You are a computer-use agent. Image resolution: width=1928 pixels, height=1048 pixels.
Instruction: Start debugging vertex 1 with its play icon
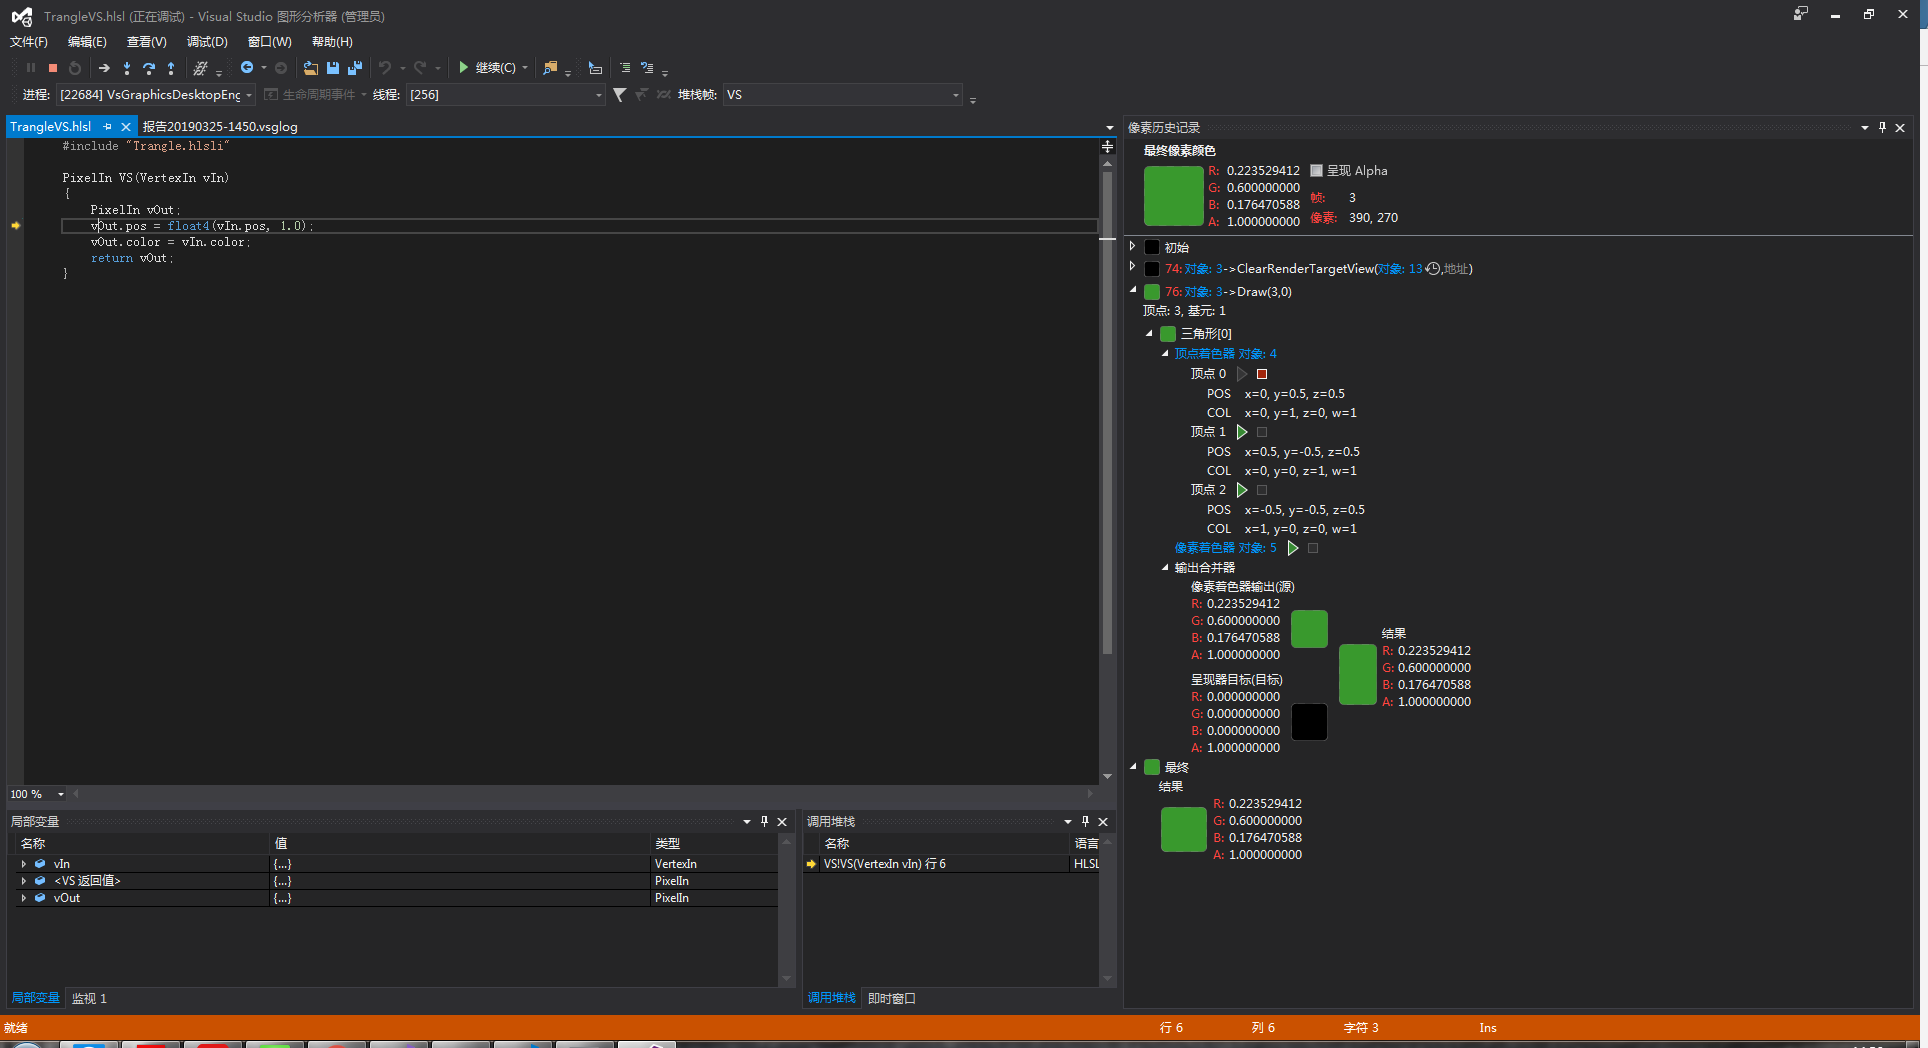pyautogui.click(x=1242, y=431)
